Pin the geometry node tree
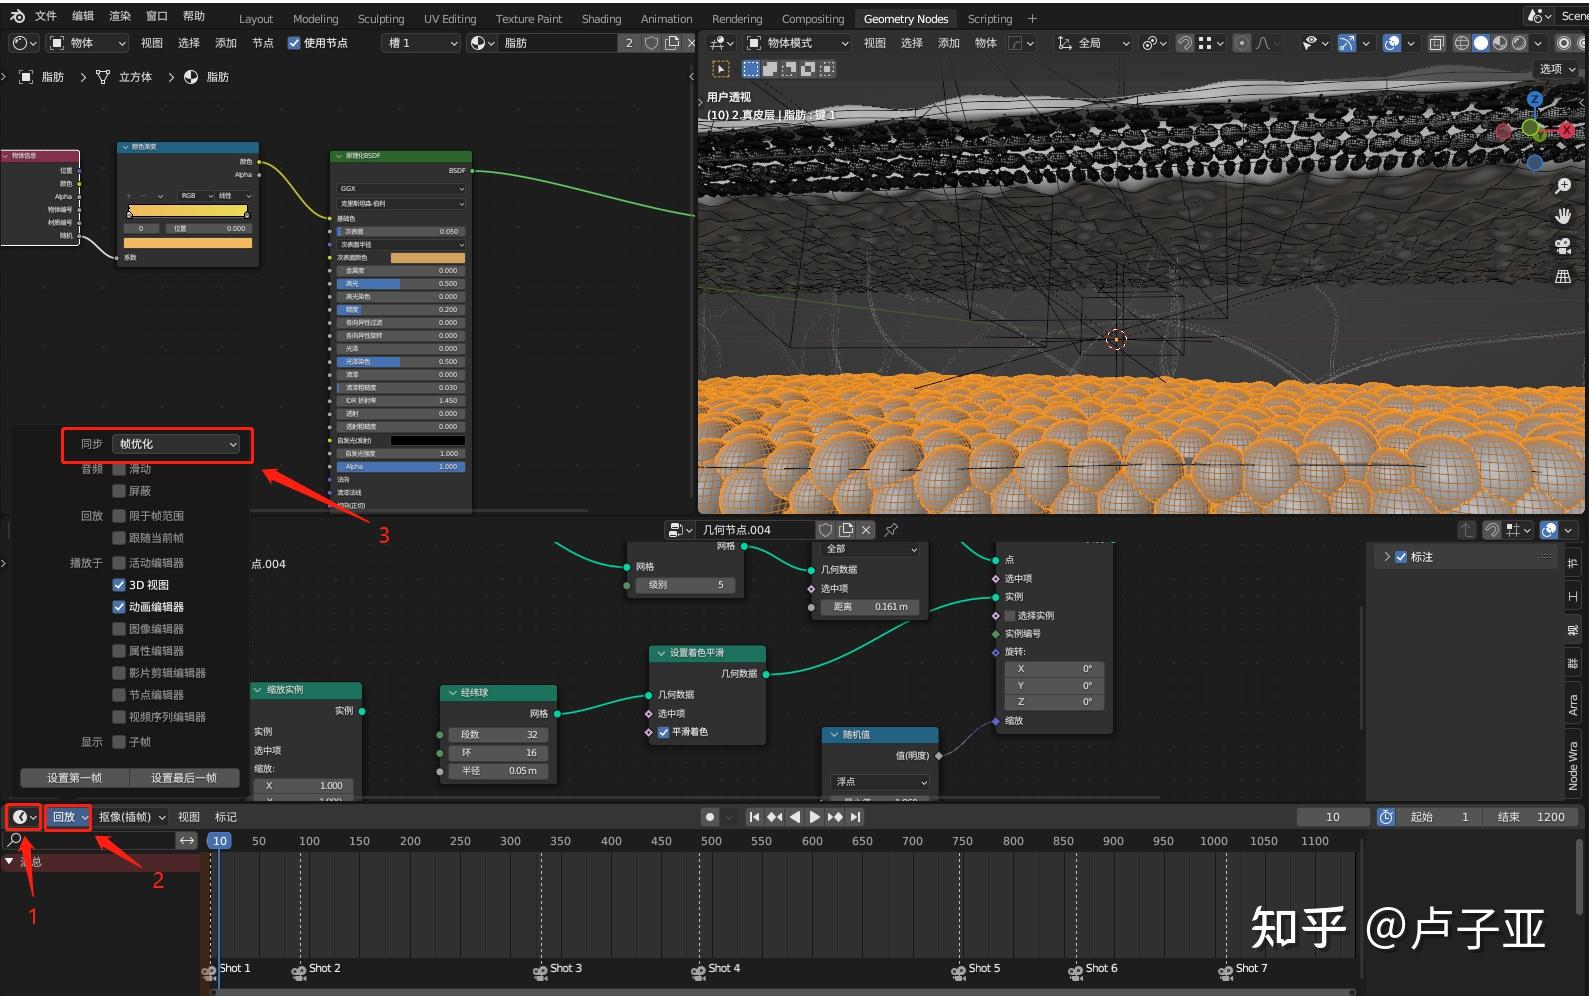This screenshot has width=1589, height=996. pyautogui.click(x=891, y=530)
